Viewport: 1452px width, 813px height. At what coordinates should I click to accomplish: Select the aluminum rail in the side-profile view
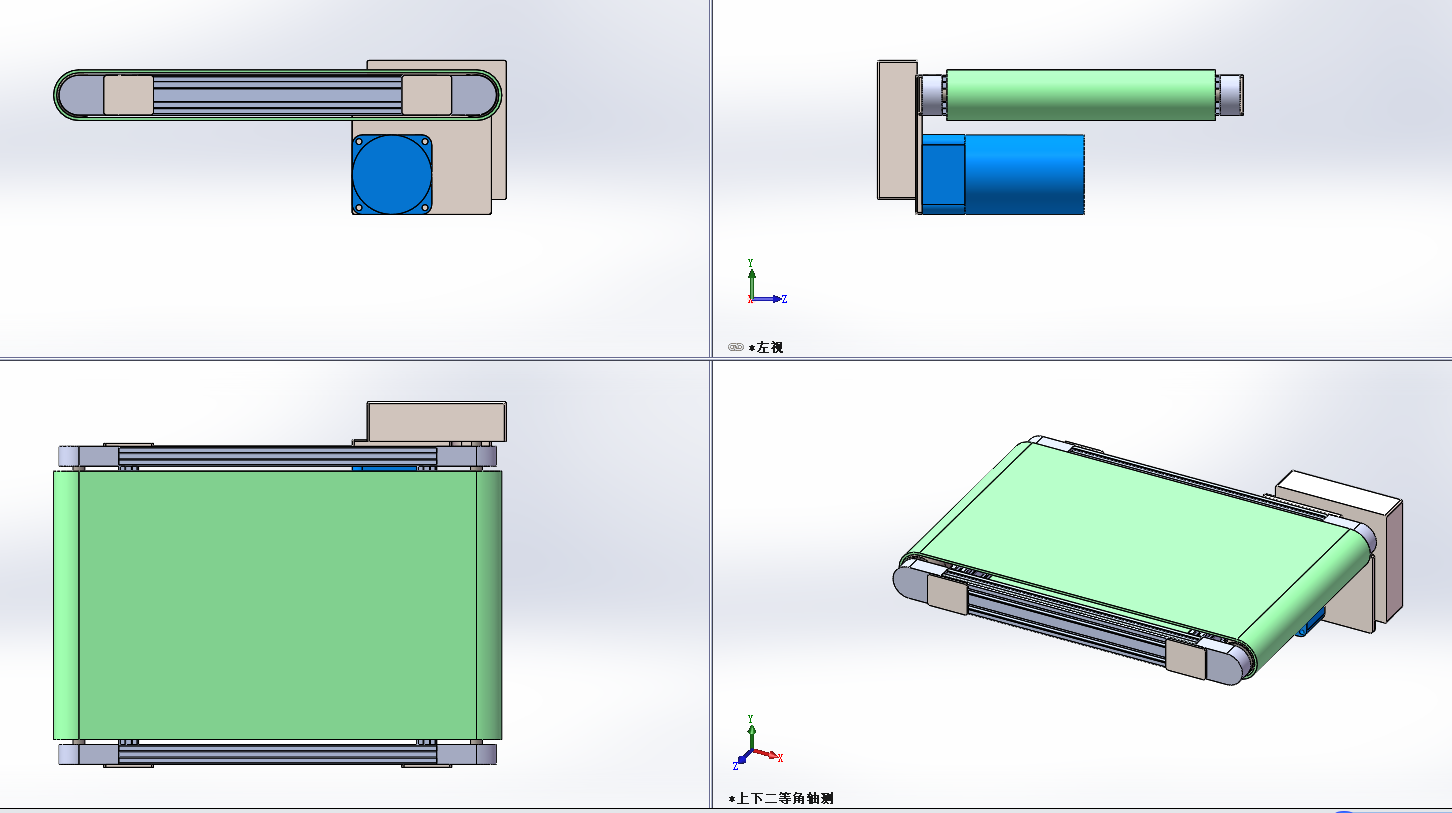[x=277, y=97]
